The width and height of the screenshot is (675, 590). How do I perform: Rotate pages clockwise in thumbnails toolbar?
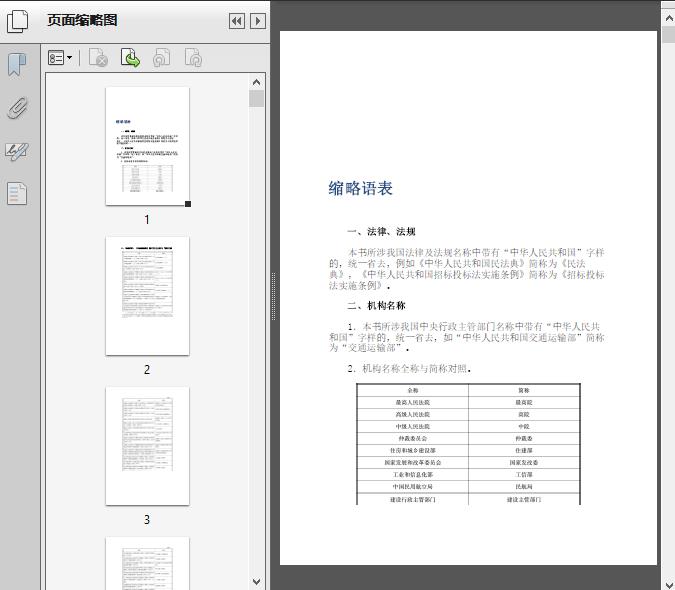[x=193, y=59]
